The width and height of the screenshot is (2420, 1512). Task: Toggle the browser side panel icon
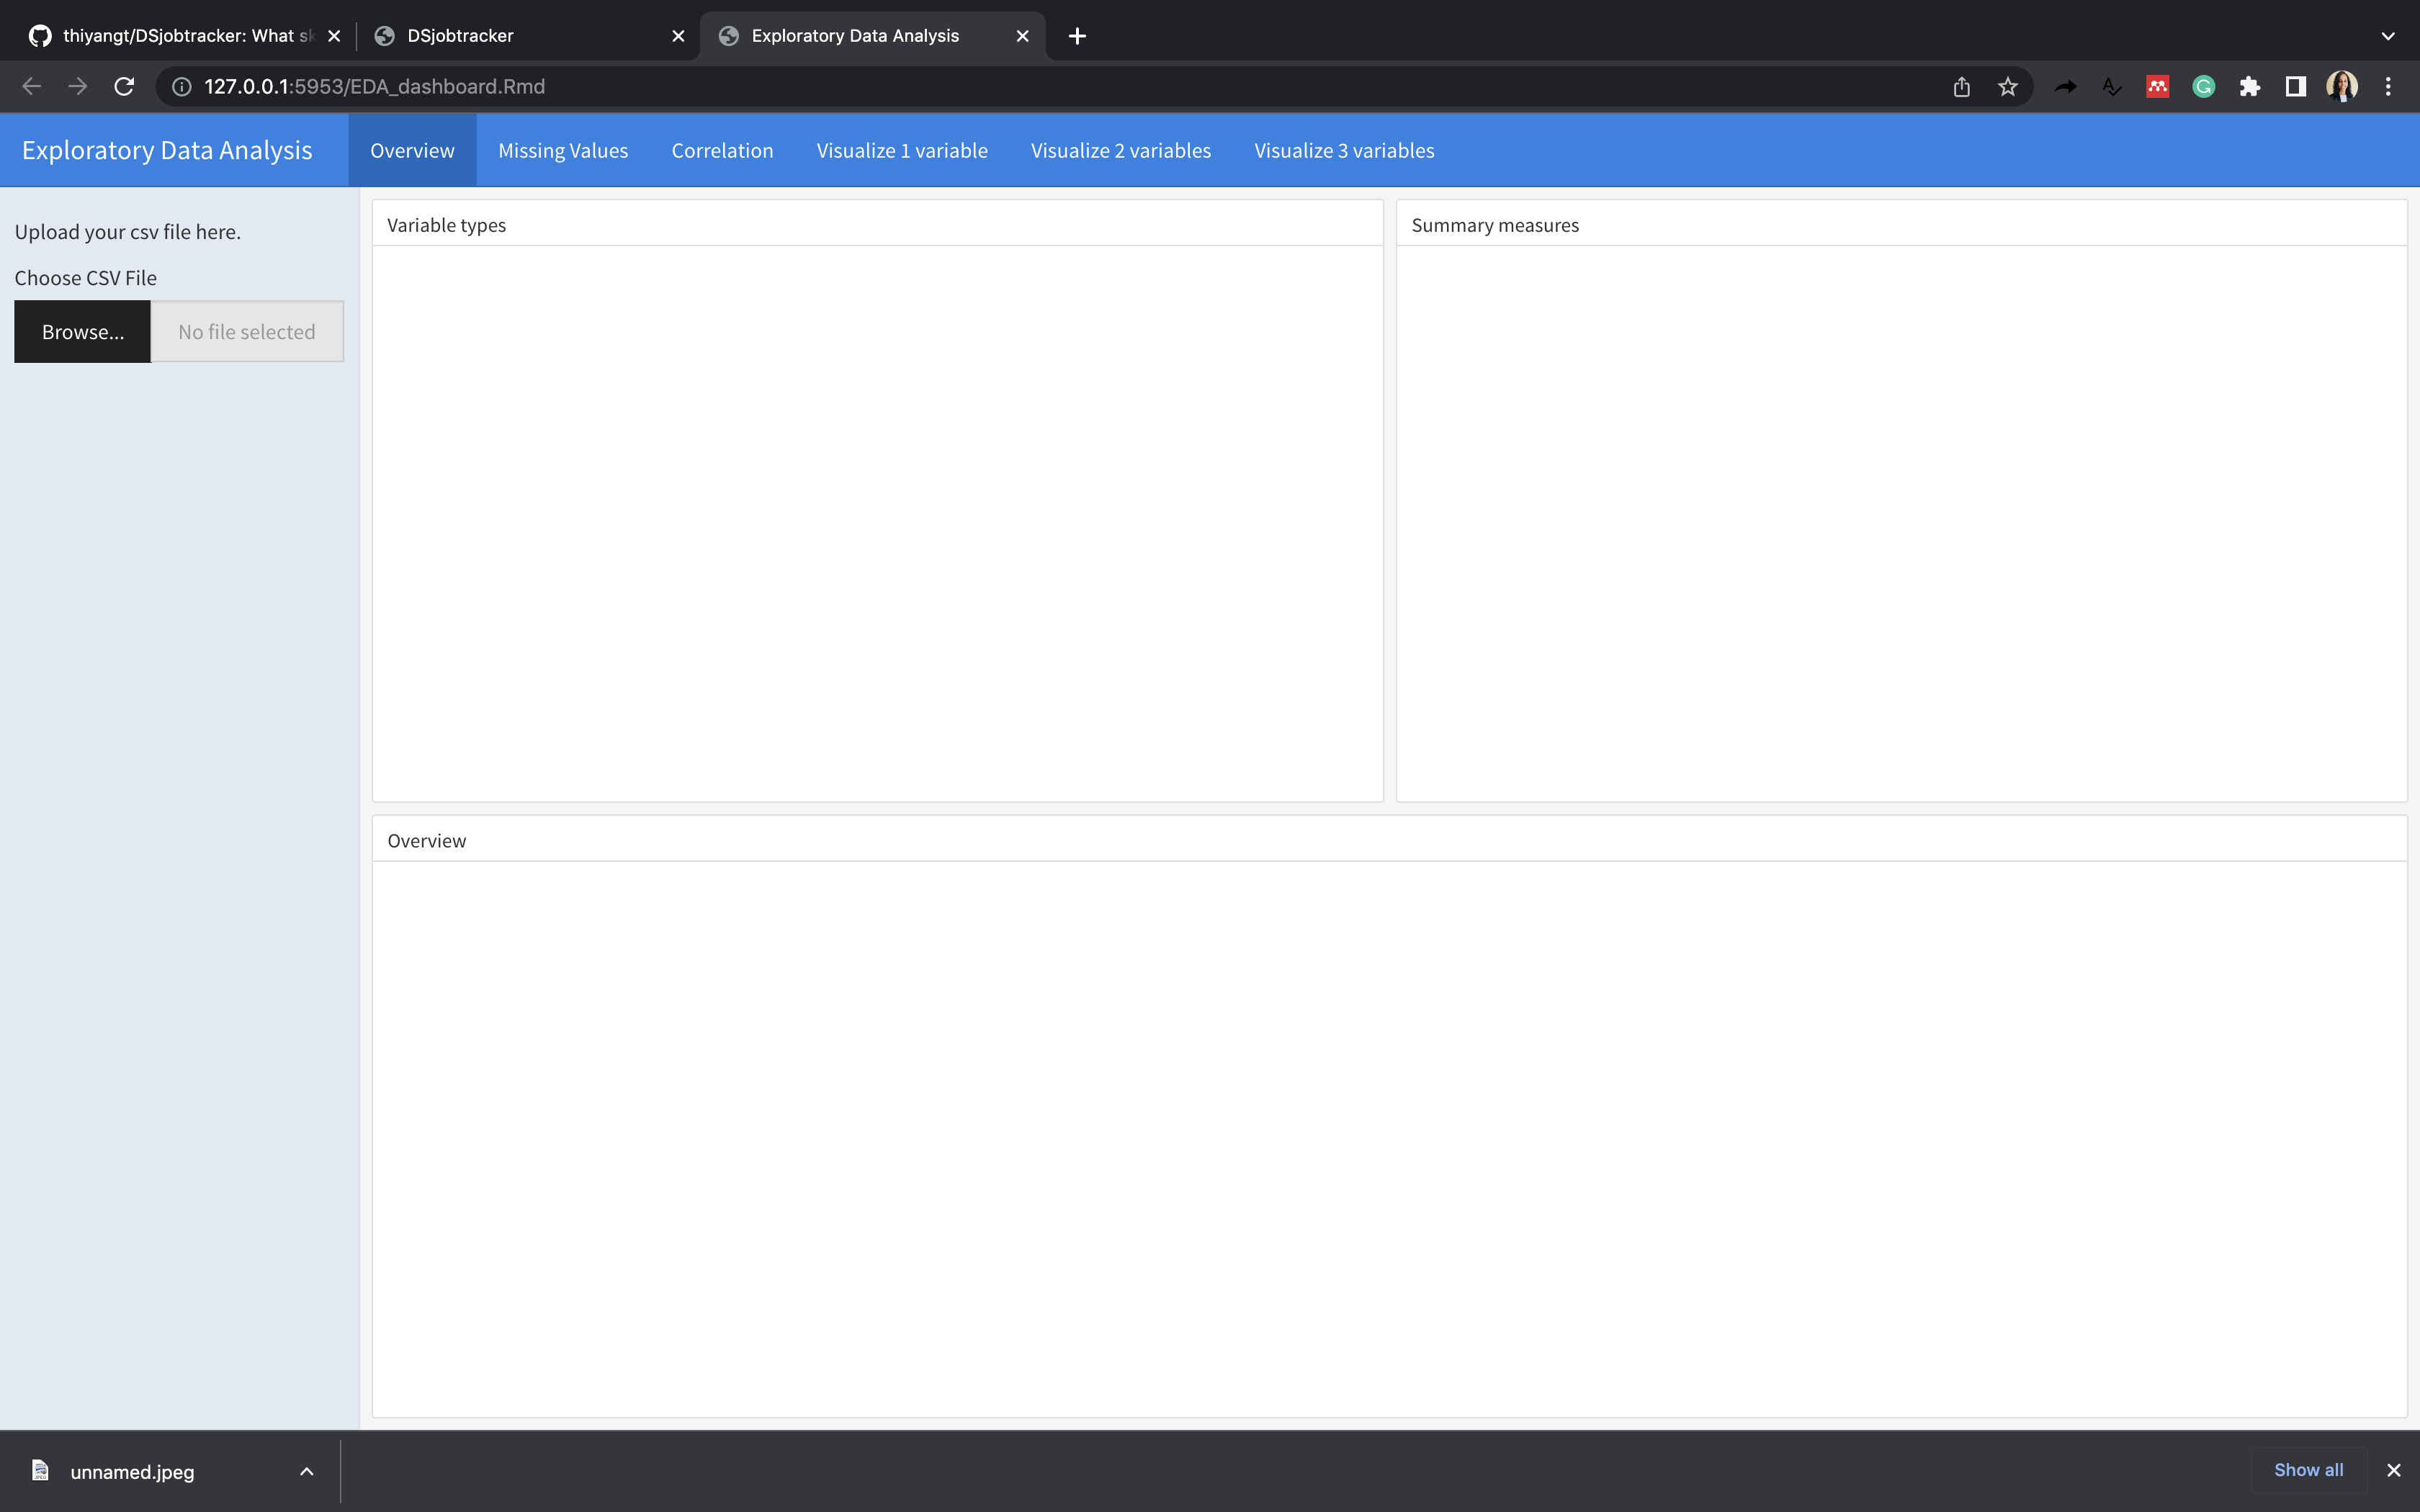point(2295,87)
